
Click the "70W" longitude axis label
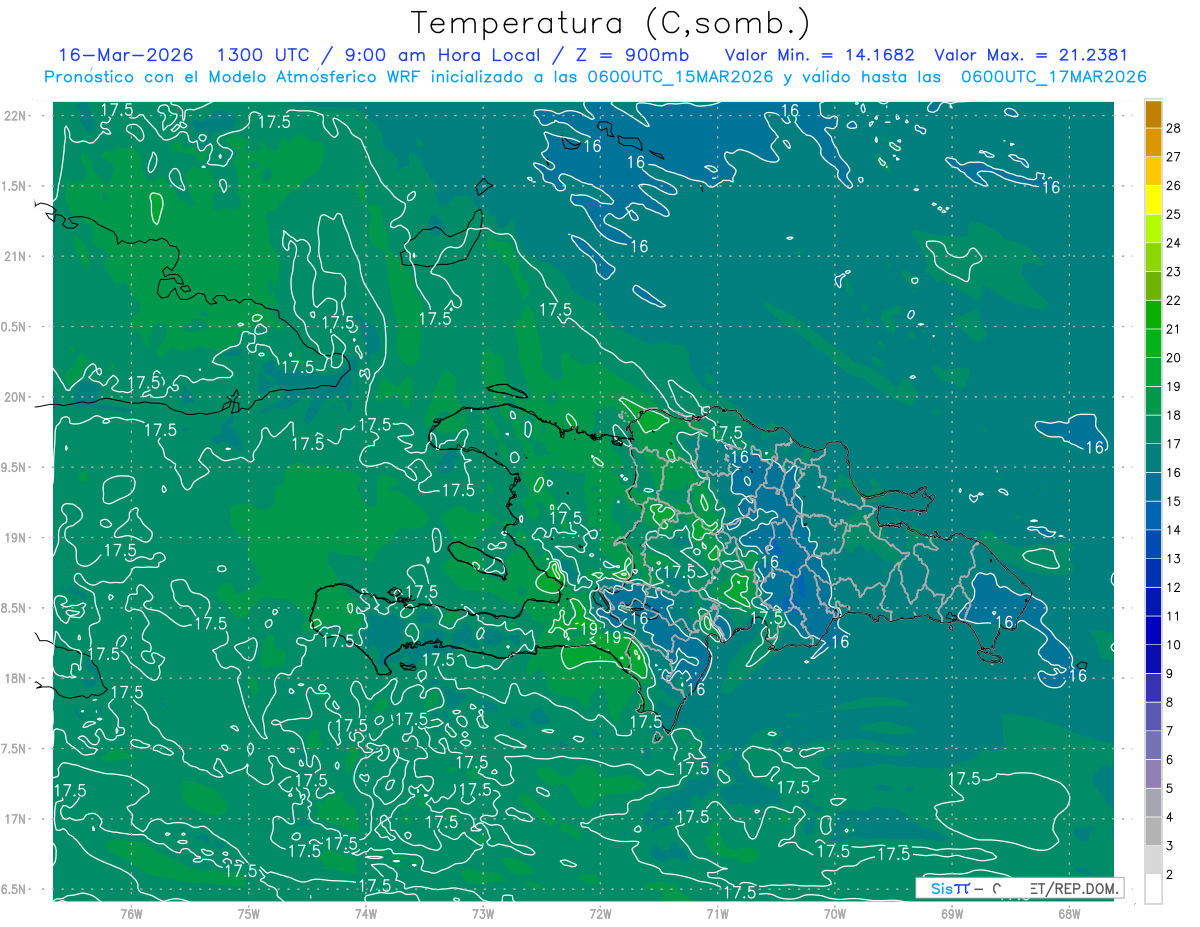835,913
